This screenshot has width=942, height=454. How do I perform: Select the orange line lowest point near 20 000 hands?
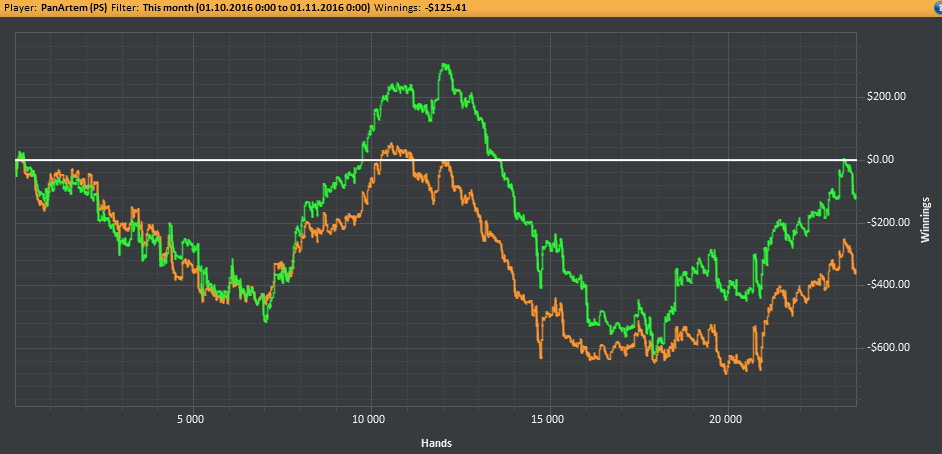726,372
